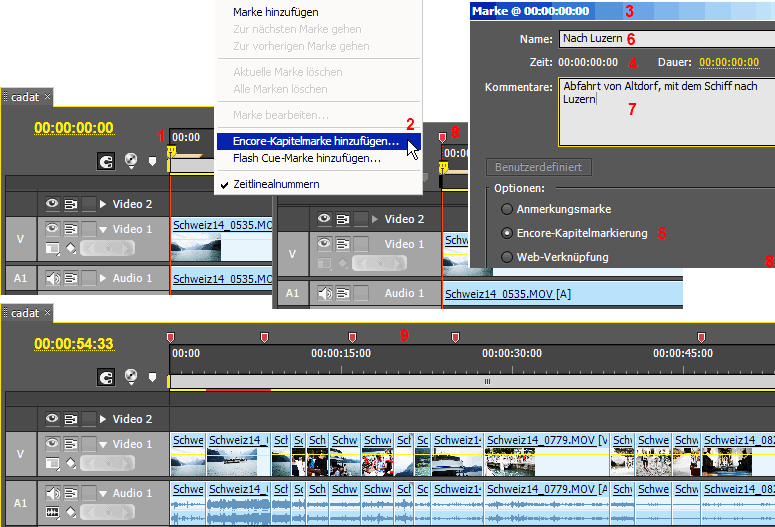
Task: Click the Encore marker at start of bottom timeline
Action: click(x=171, y=338)
